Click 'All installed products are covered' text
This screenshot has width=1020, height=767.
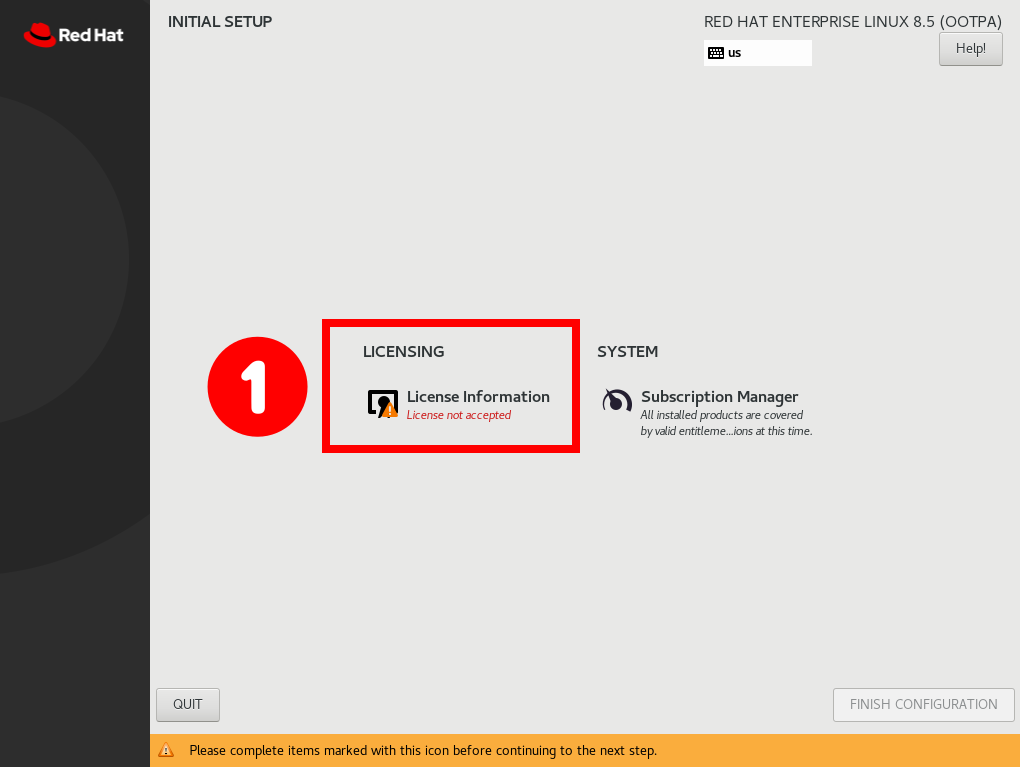coord(721,415)
